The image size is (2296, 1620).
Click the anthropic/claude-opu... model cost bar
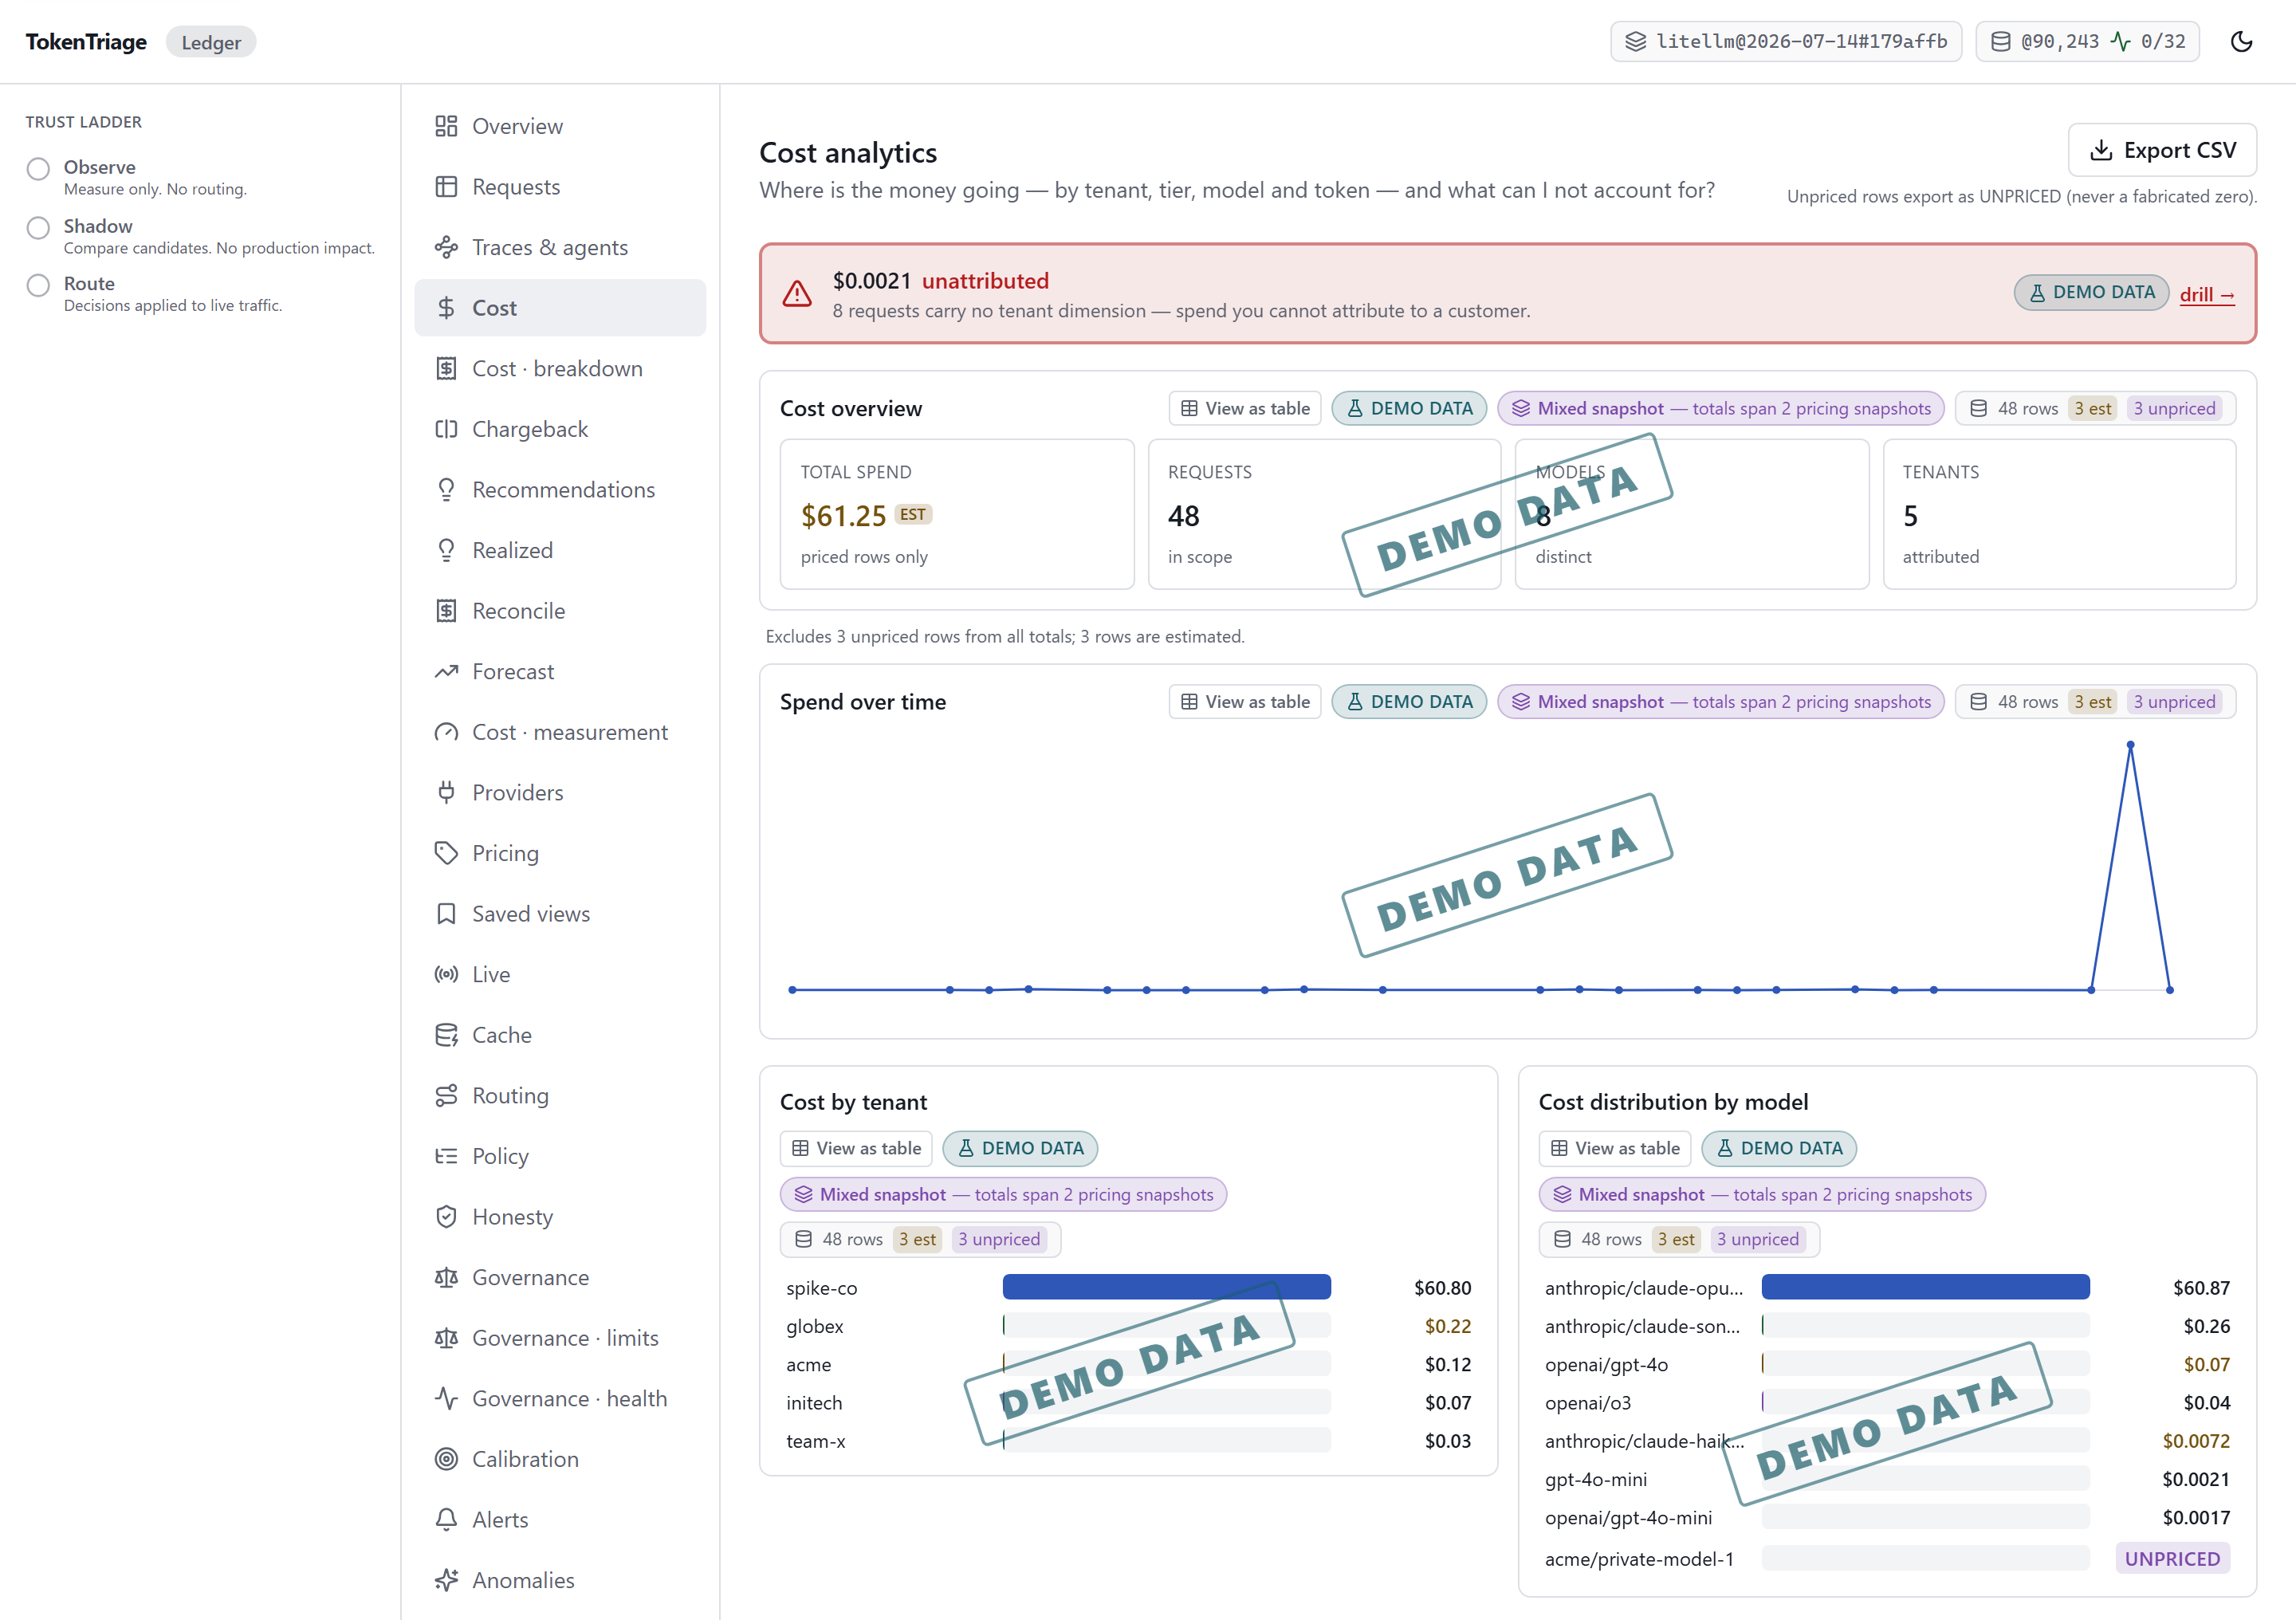point(1925,1287)
